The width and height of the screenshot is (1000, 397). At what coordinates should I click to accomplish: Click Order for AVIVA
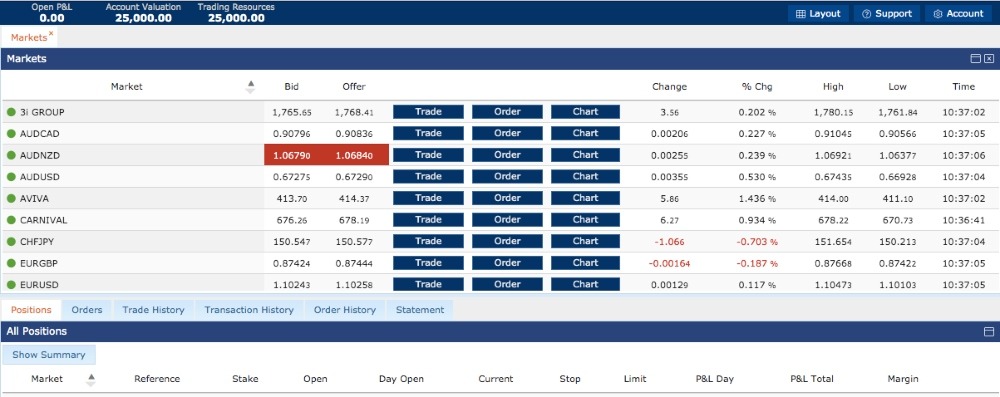point(507,198)
